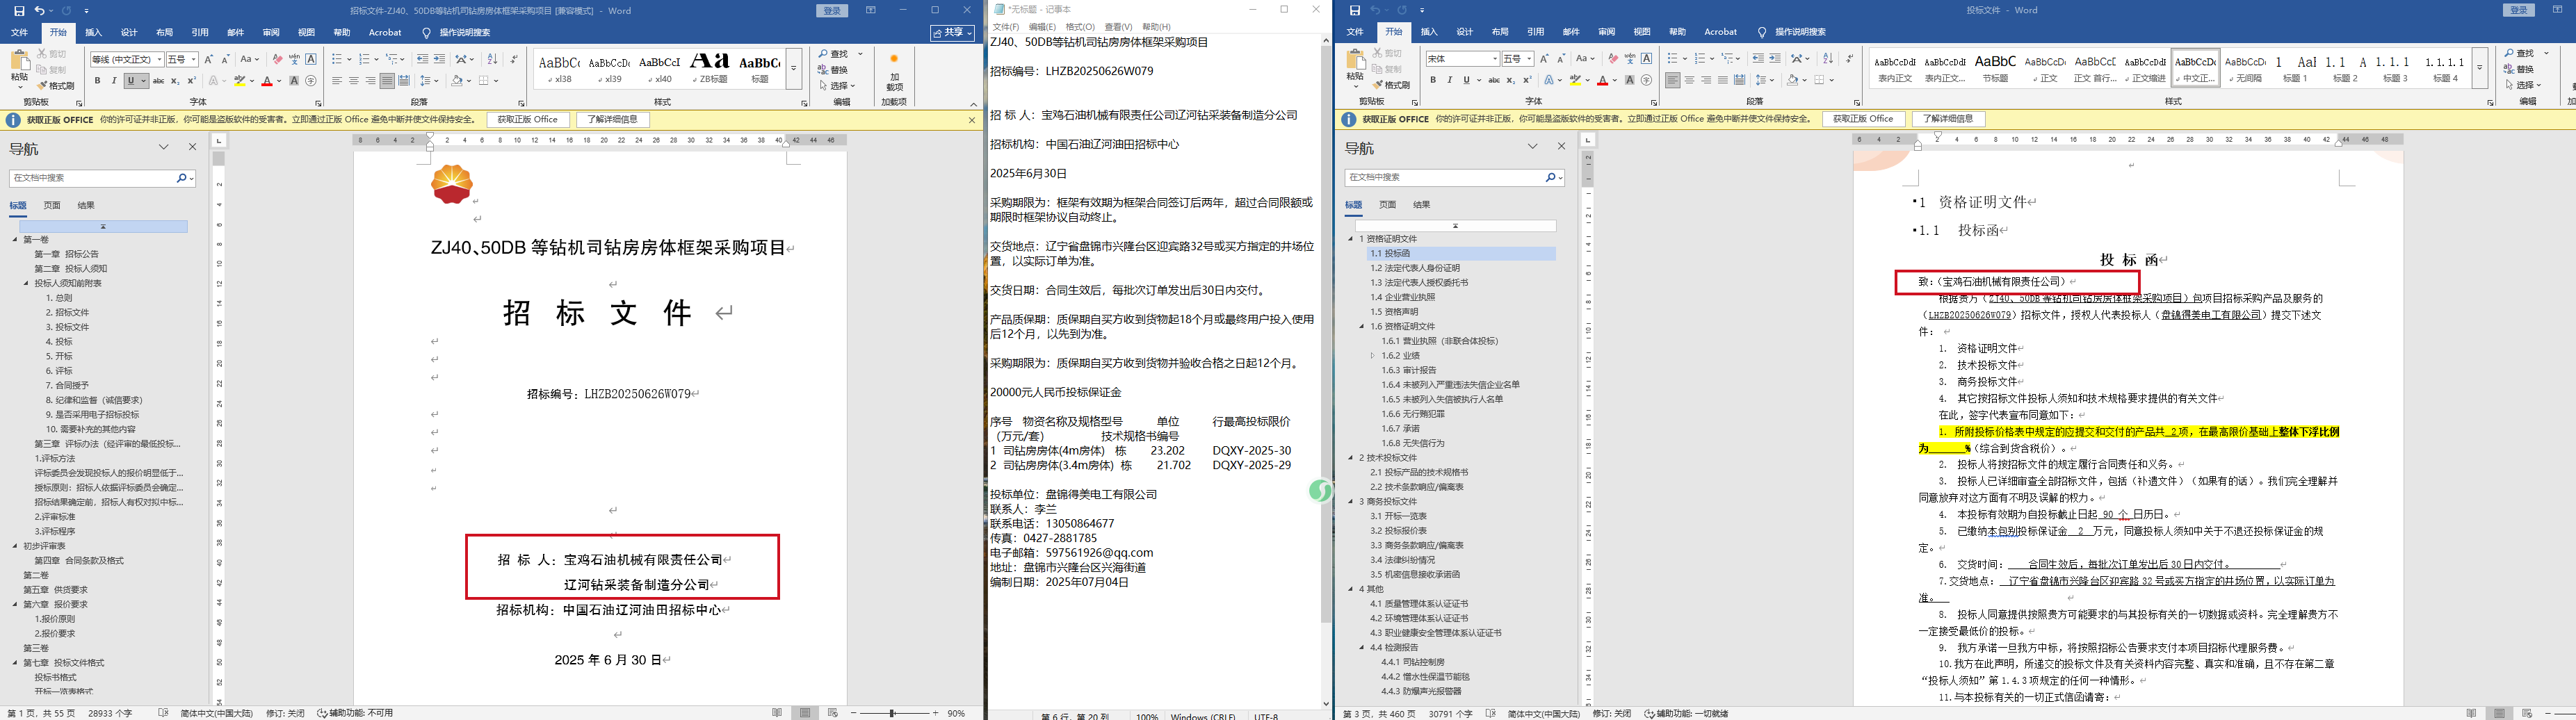Toggle Underline in left Word ribbon
Viewport: 2576px width, 720px height.
[x=131, y=81]
